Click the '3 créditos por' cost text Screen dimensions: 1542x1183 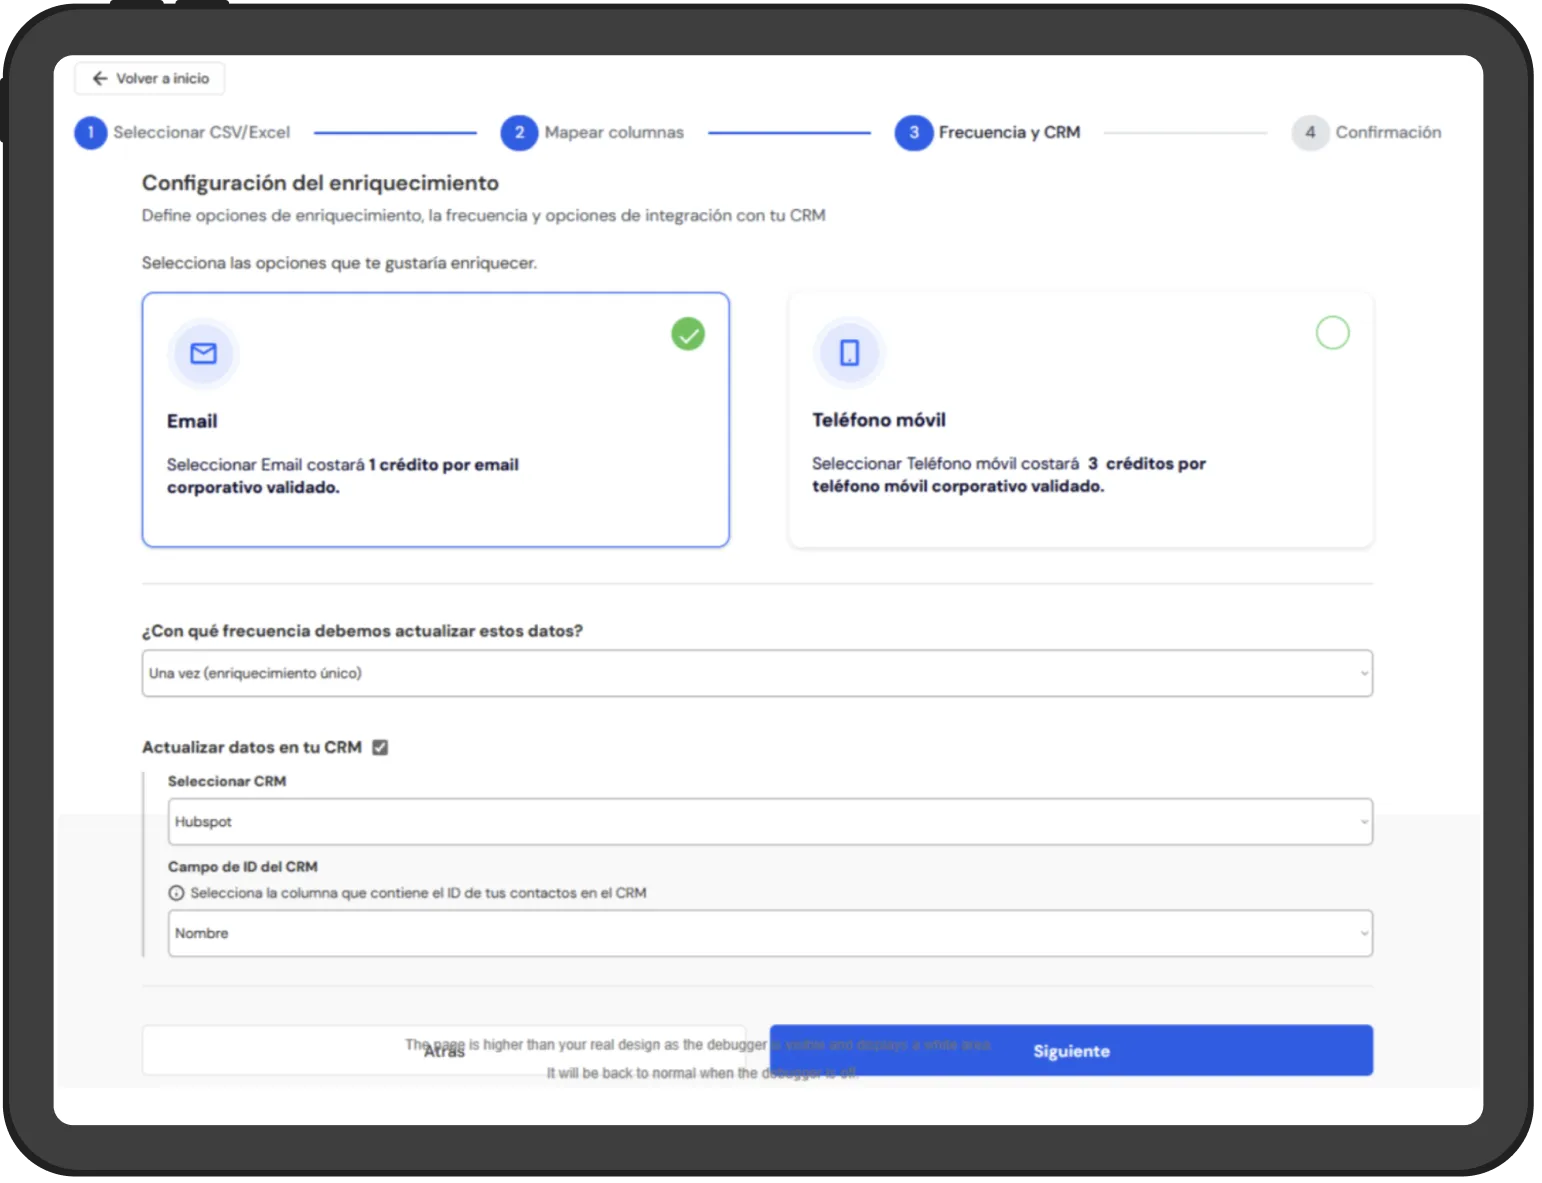(1147, 464)
